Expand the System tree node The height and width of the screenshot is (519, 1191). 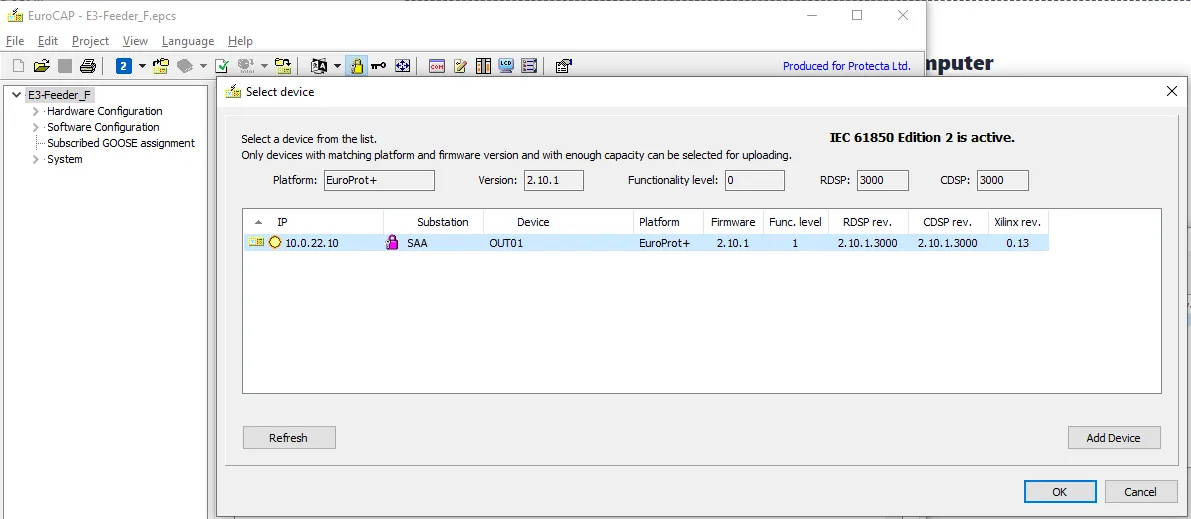click(x=36, y=160)
